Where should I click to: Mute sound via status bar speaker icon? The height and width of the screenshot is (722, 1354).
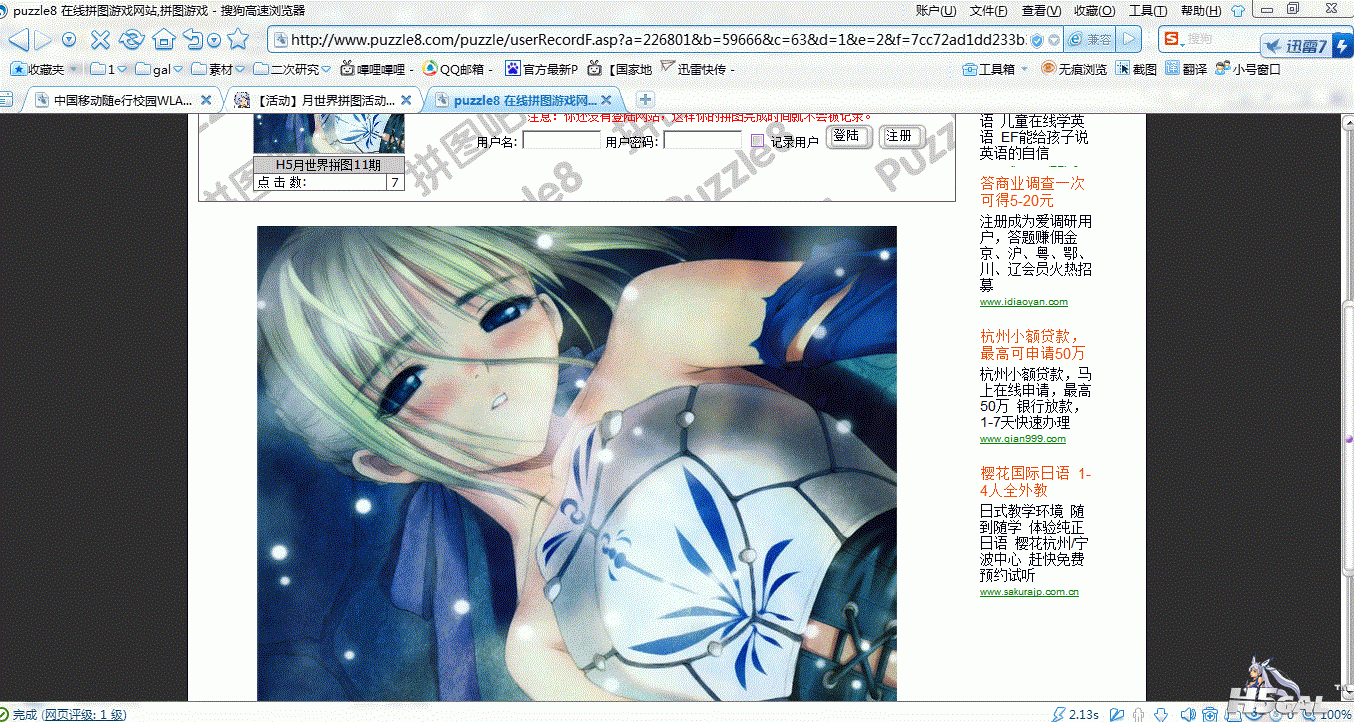coord(1187,714)
